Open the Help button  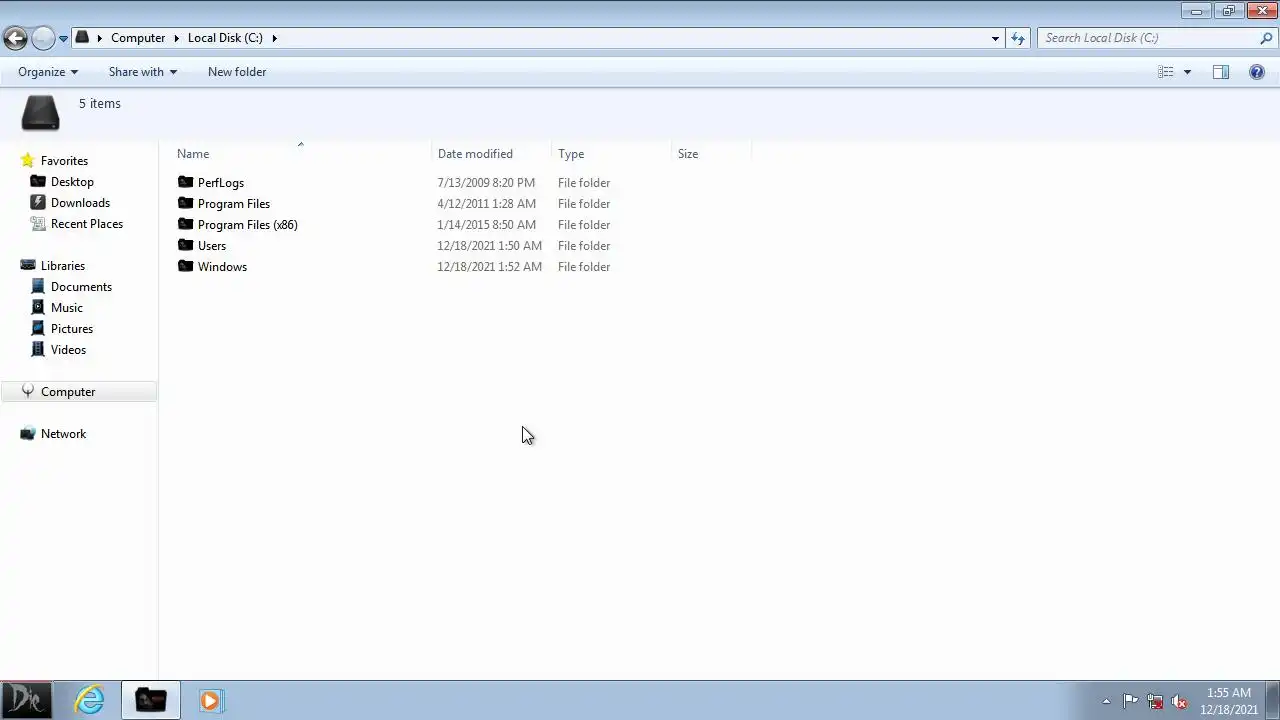1257,72
